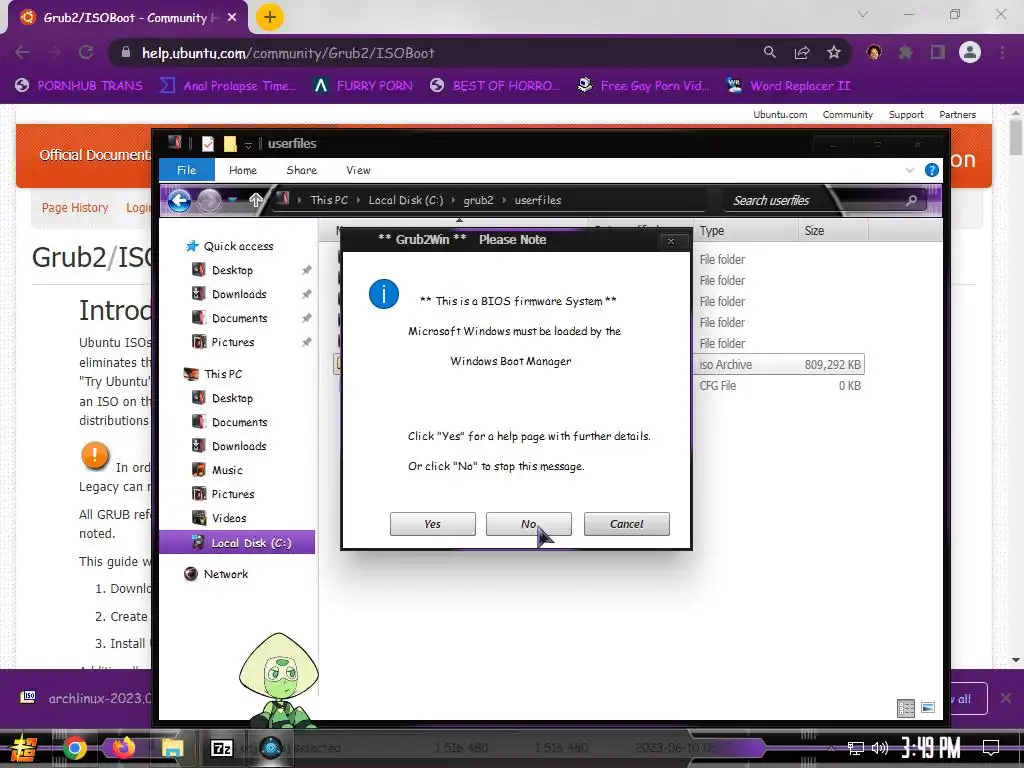Click the Chrome zoom magnifier icon
The height and width of the screenshot is (768, 1024).
point(770,52)
